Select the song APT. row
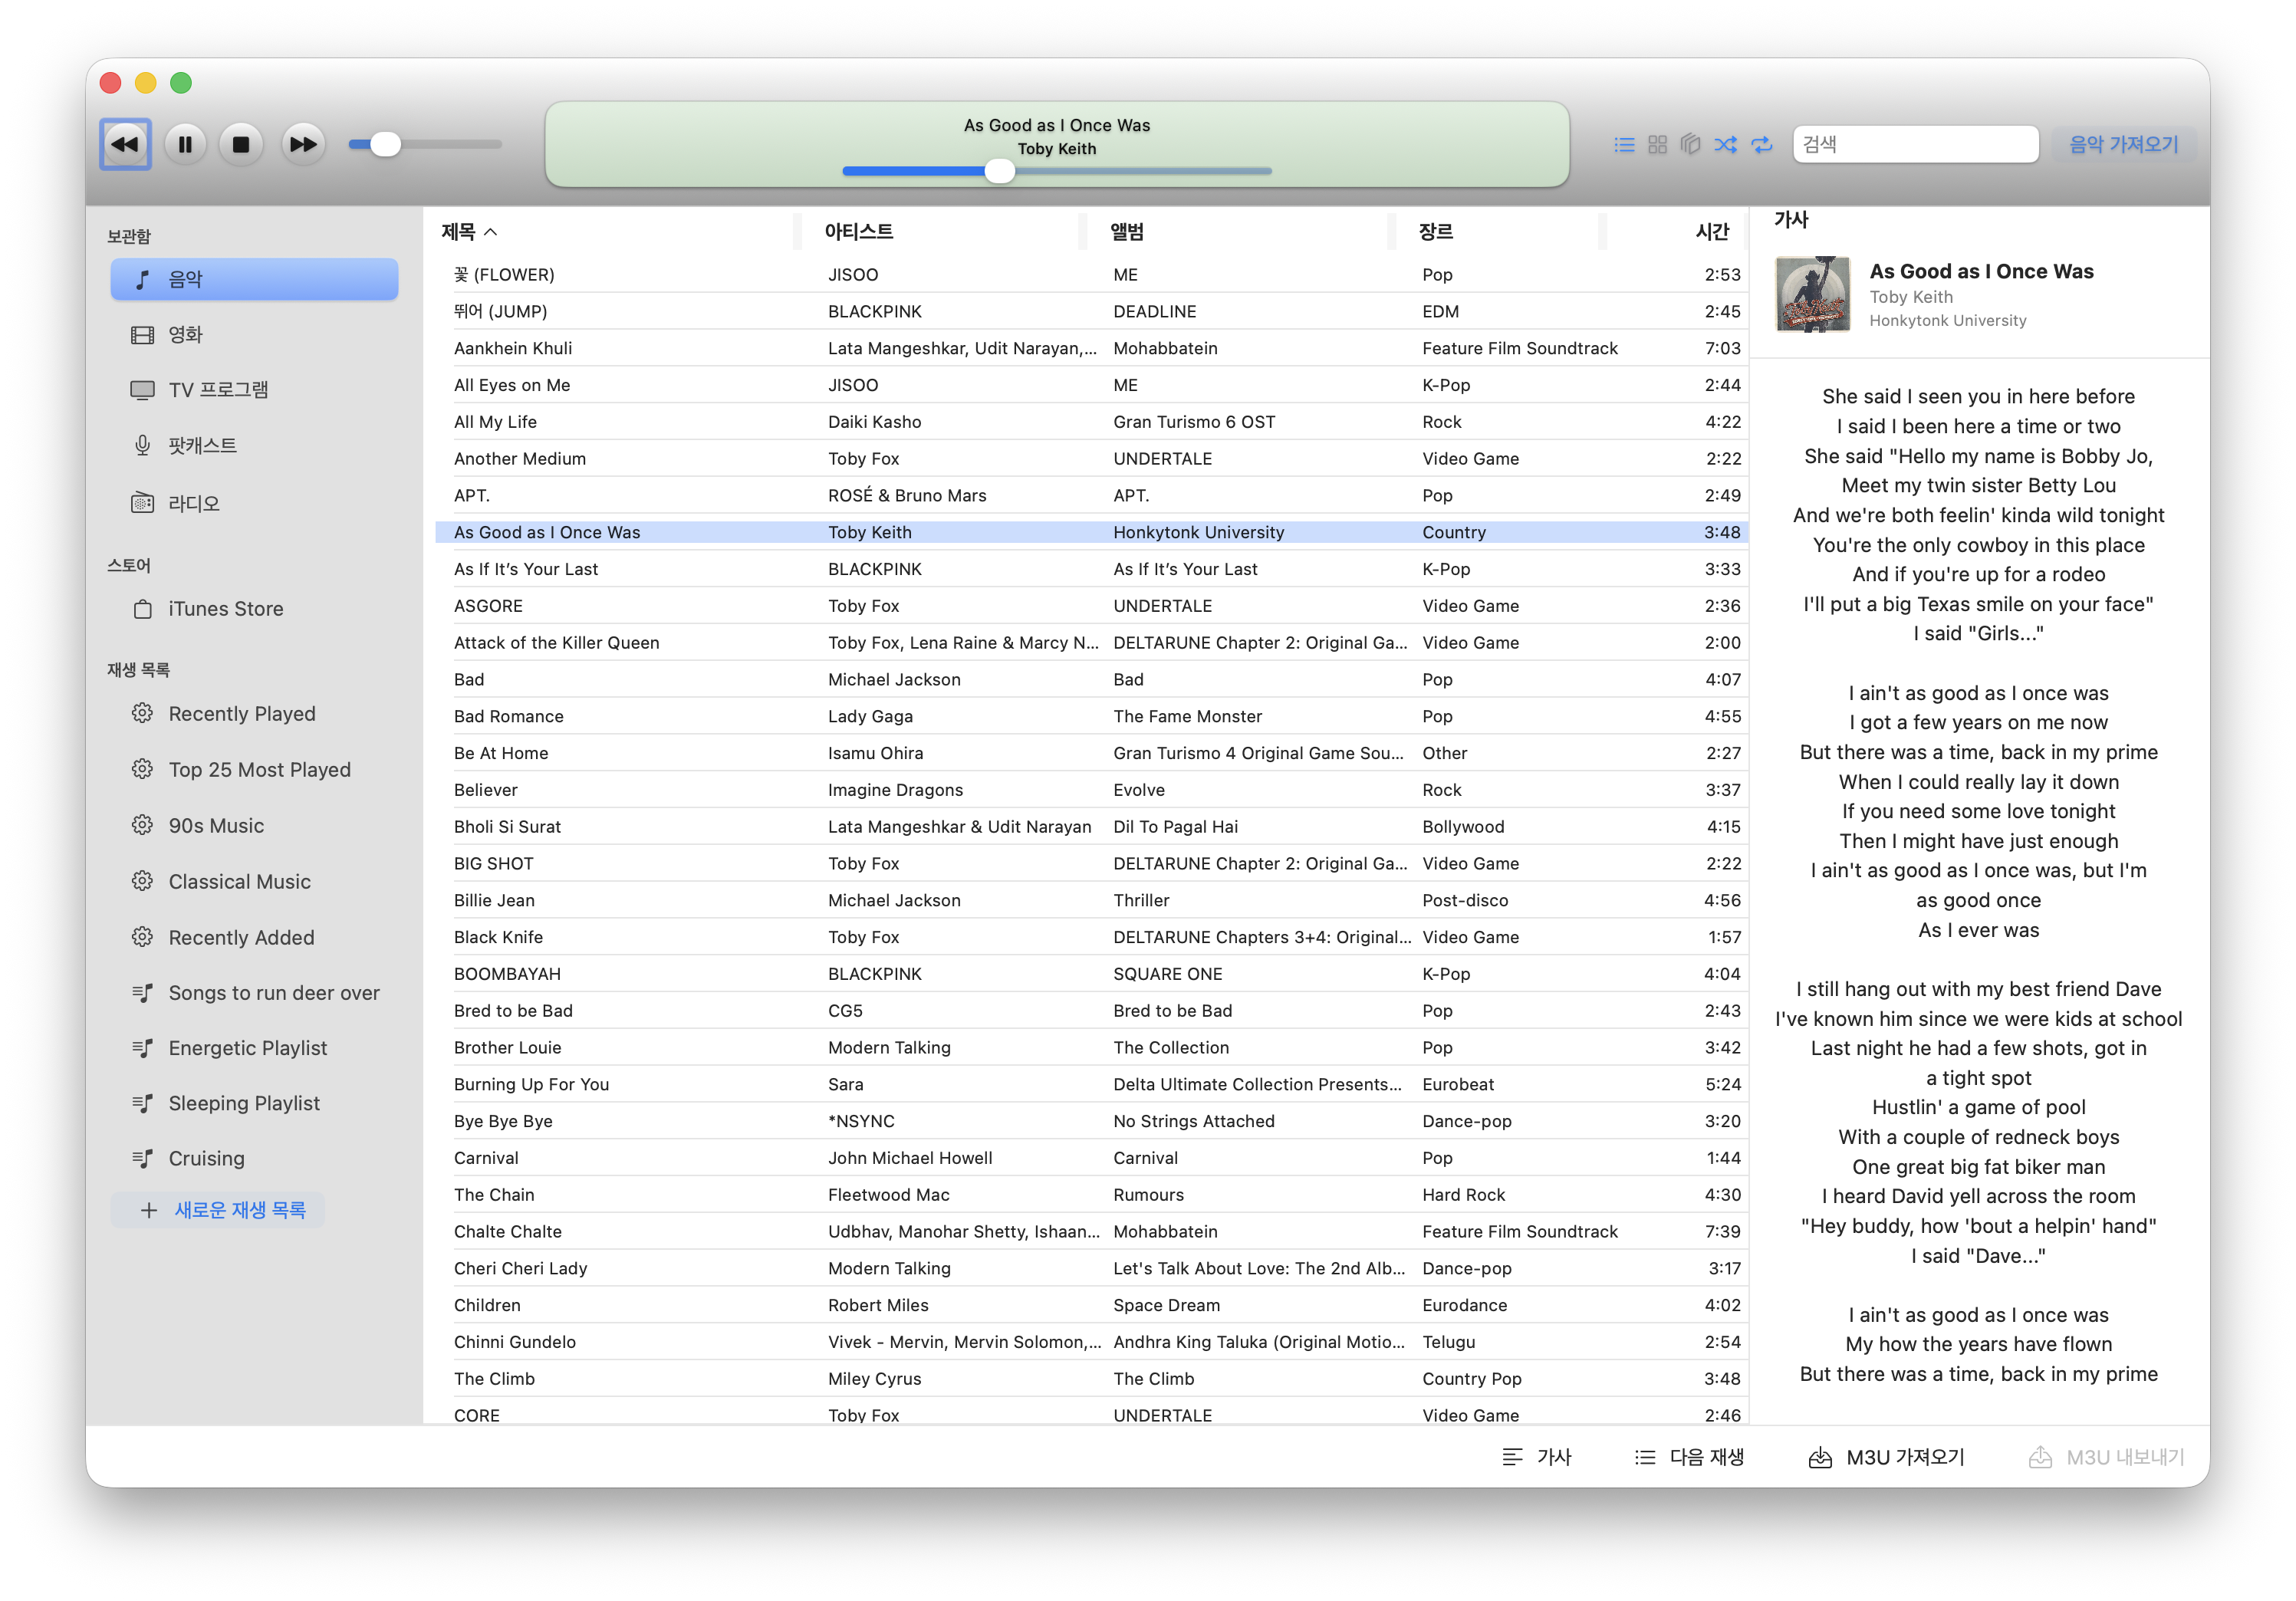 (x=1092, y=495)
